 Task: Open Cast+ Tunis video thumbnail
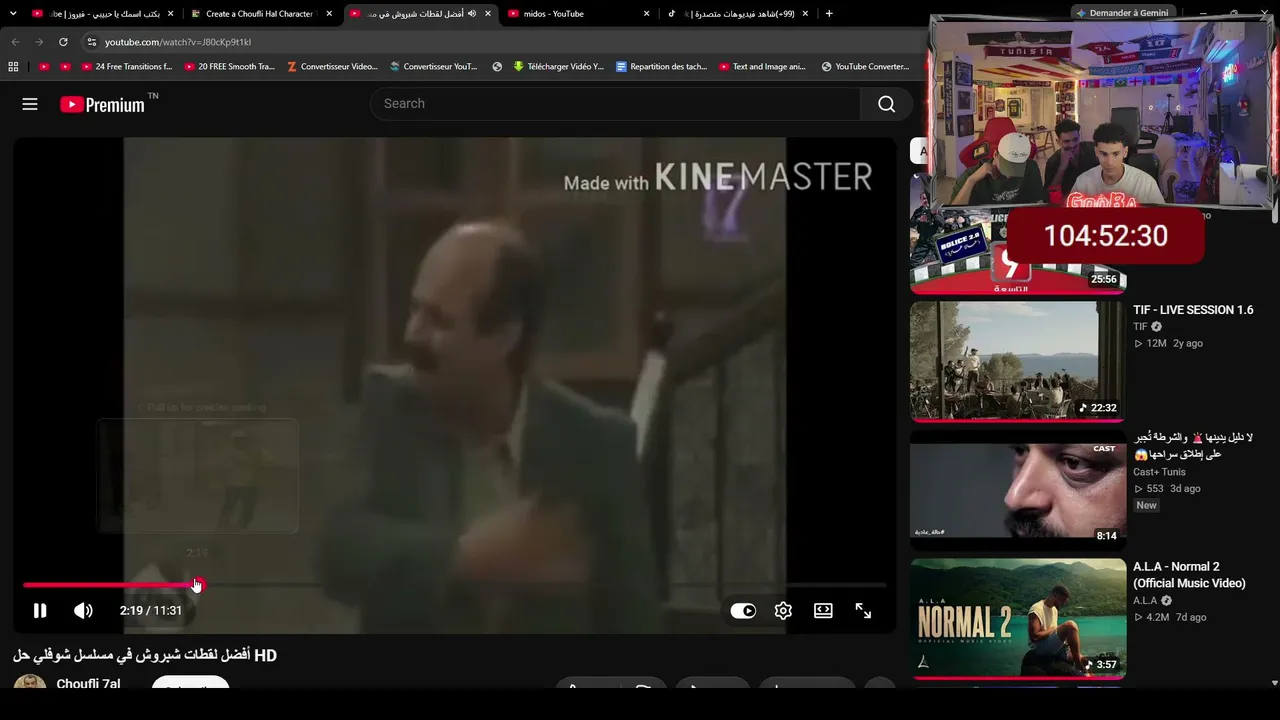[1018, 490]
